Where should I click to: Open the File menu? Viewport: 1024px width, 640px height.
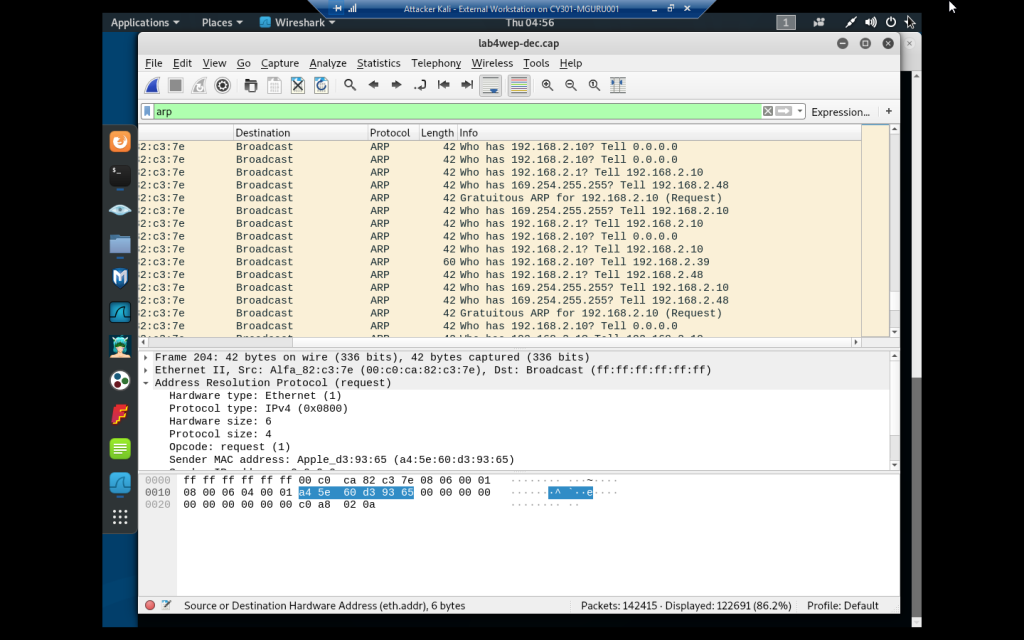point(153,63)
